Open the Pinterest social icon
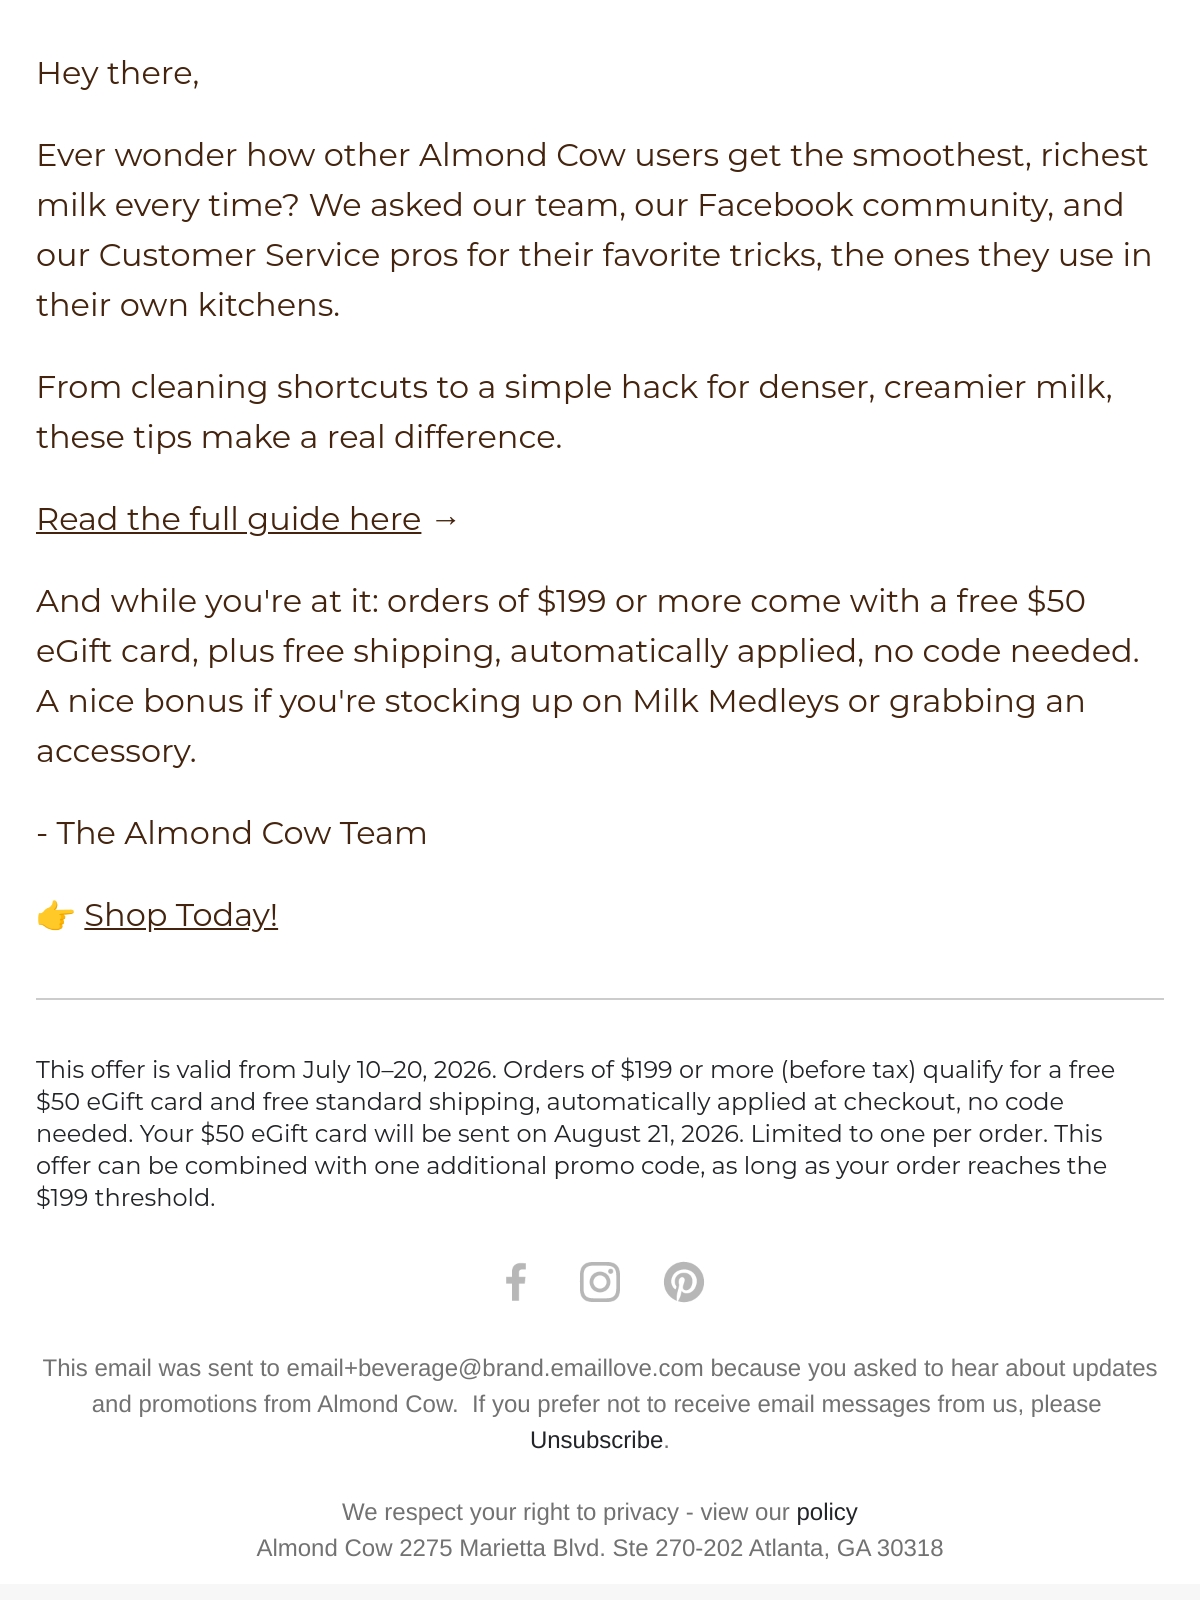The width and height of the screenshot is (1200, 1600). point(684,1282)
